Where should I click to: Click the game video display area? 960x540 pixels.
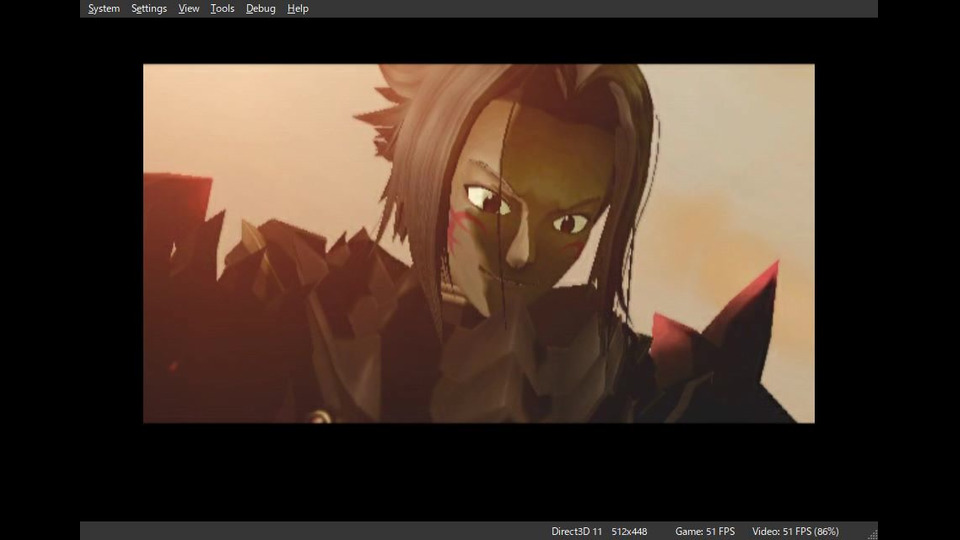coord(479,243)
